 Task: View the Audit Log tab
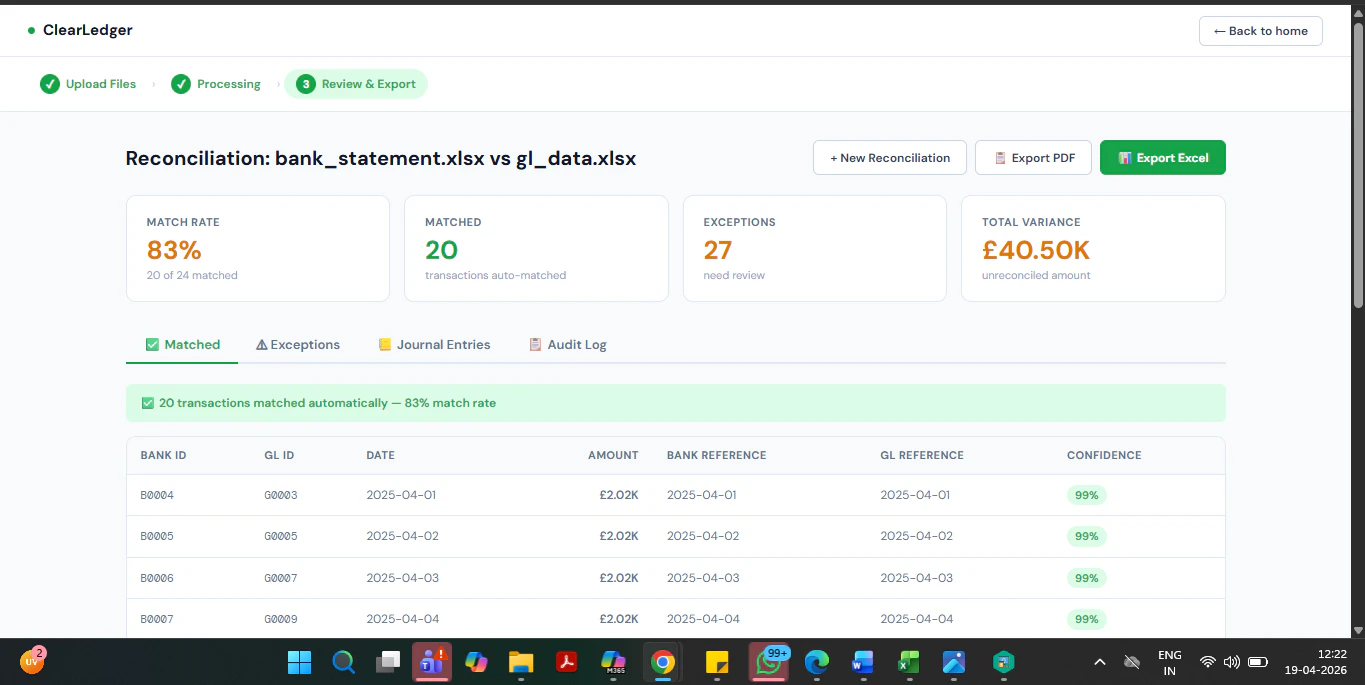[567, 344]
